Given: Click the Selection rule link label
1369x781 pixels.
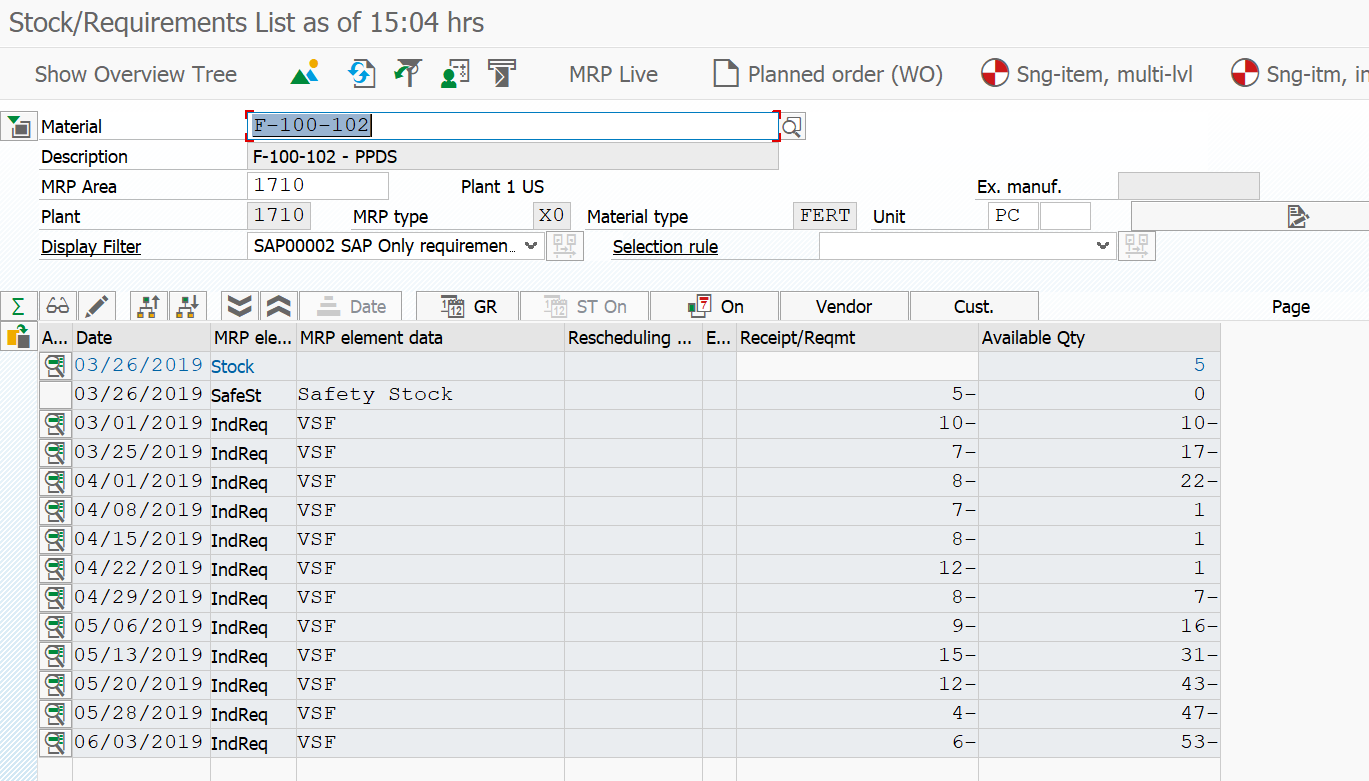Looking at the screenshot, I should pyautogui.click(x=665, y=247).
